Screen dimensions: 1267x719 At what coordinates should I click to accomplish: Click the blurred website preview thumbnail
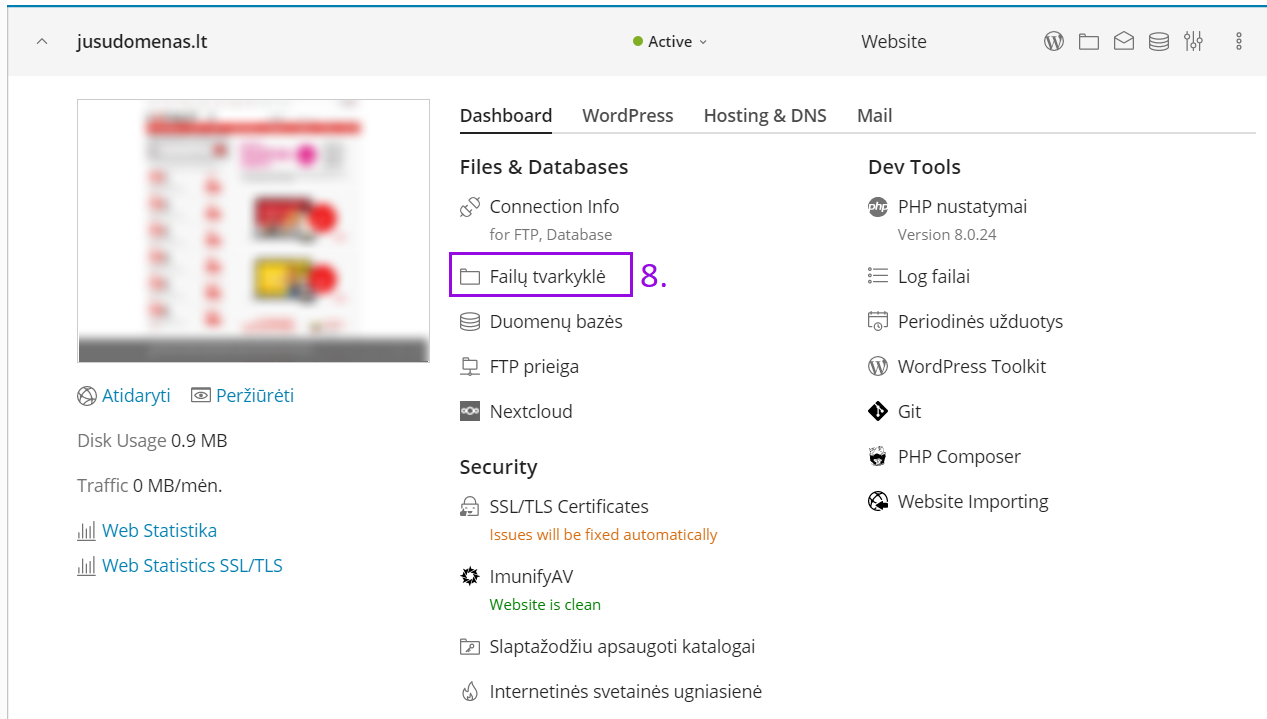coord(253,231)
